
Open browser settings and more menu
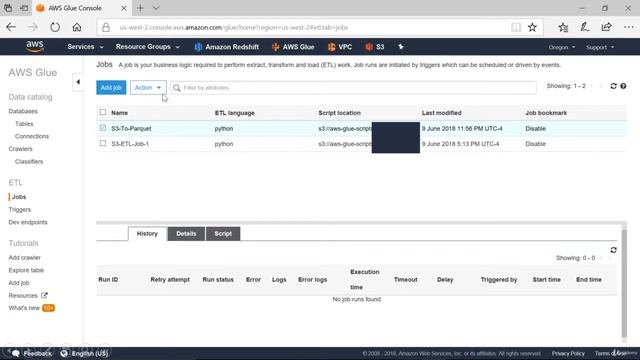coord(629,27)
